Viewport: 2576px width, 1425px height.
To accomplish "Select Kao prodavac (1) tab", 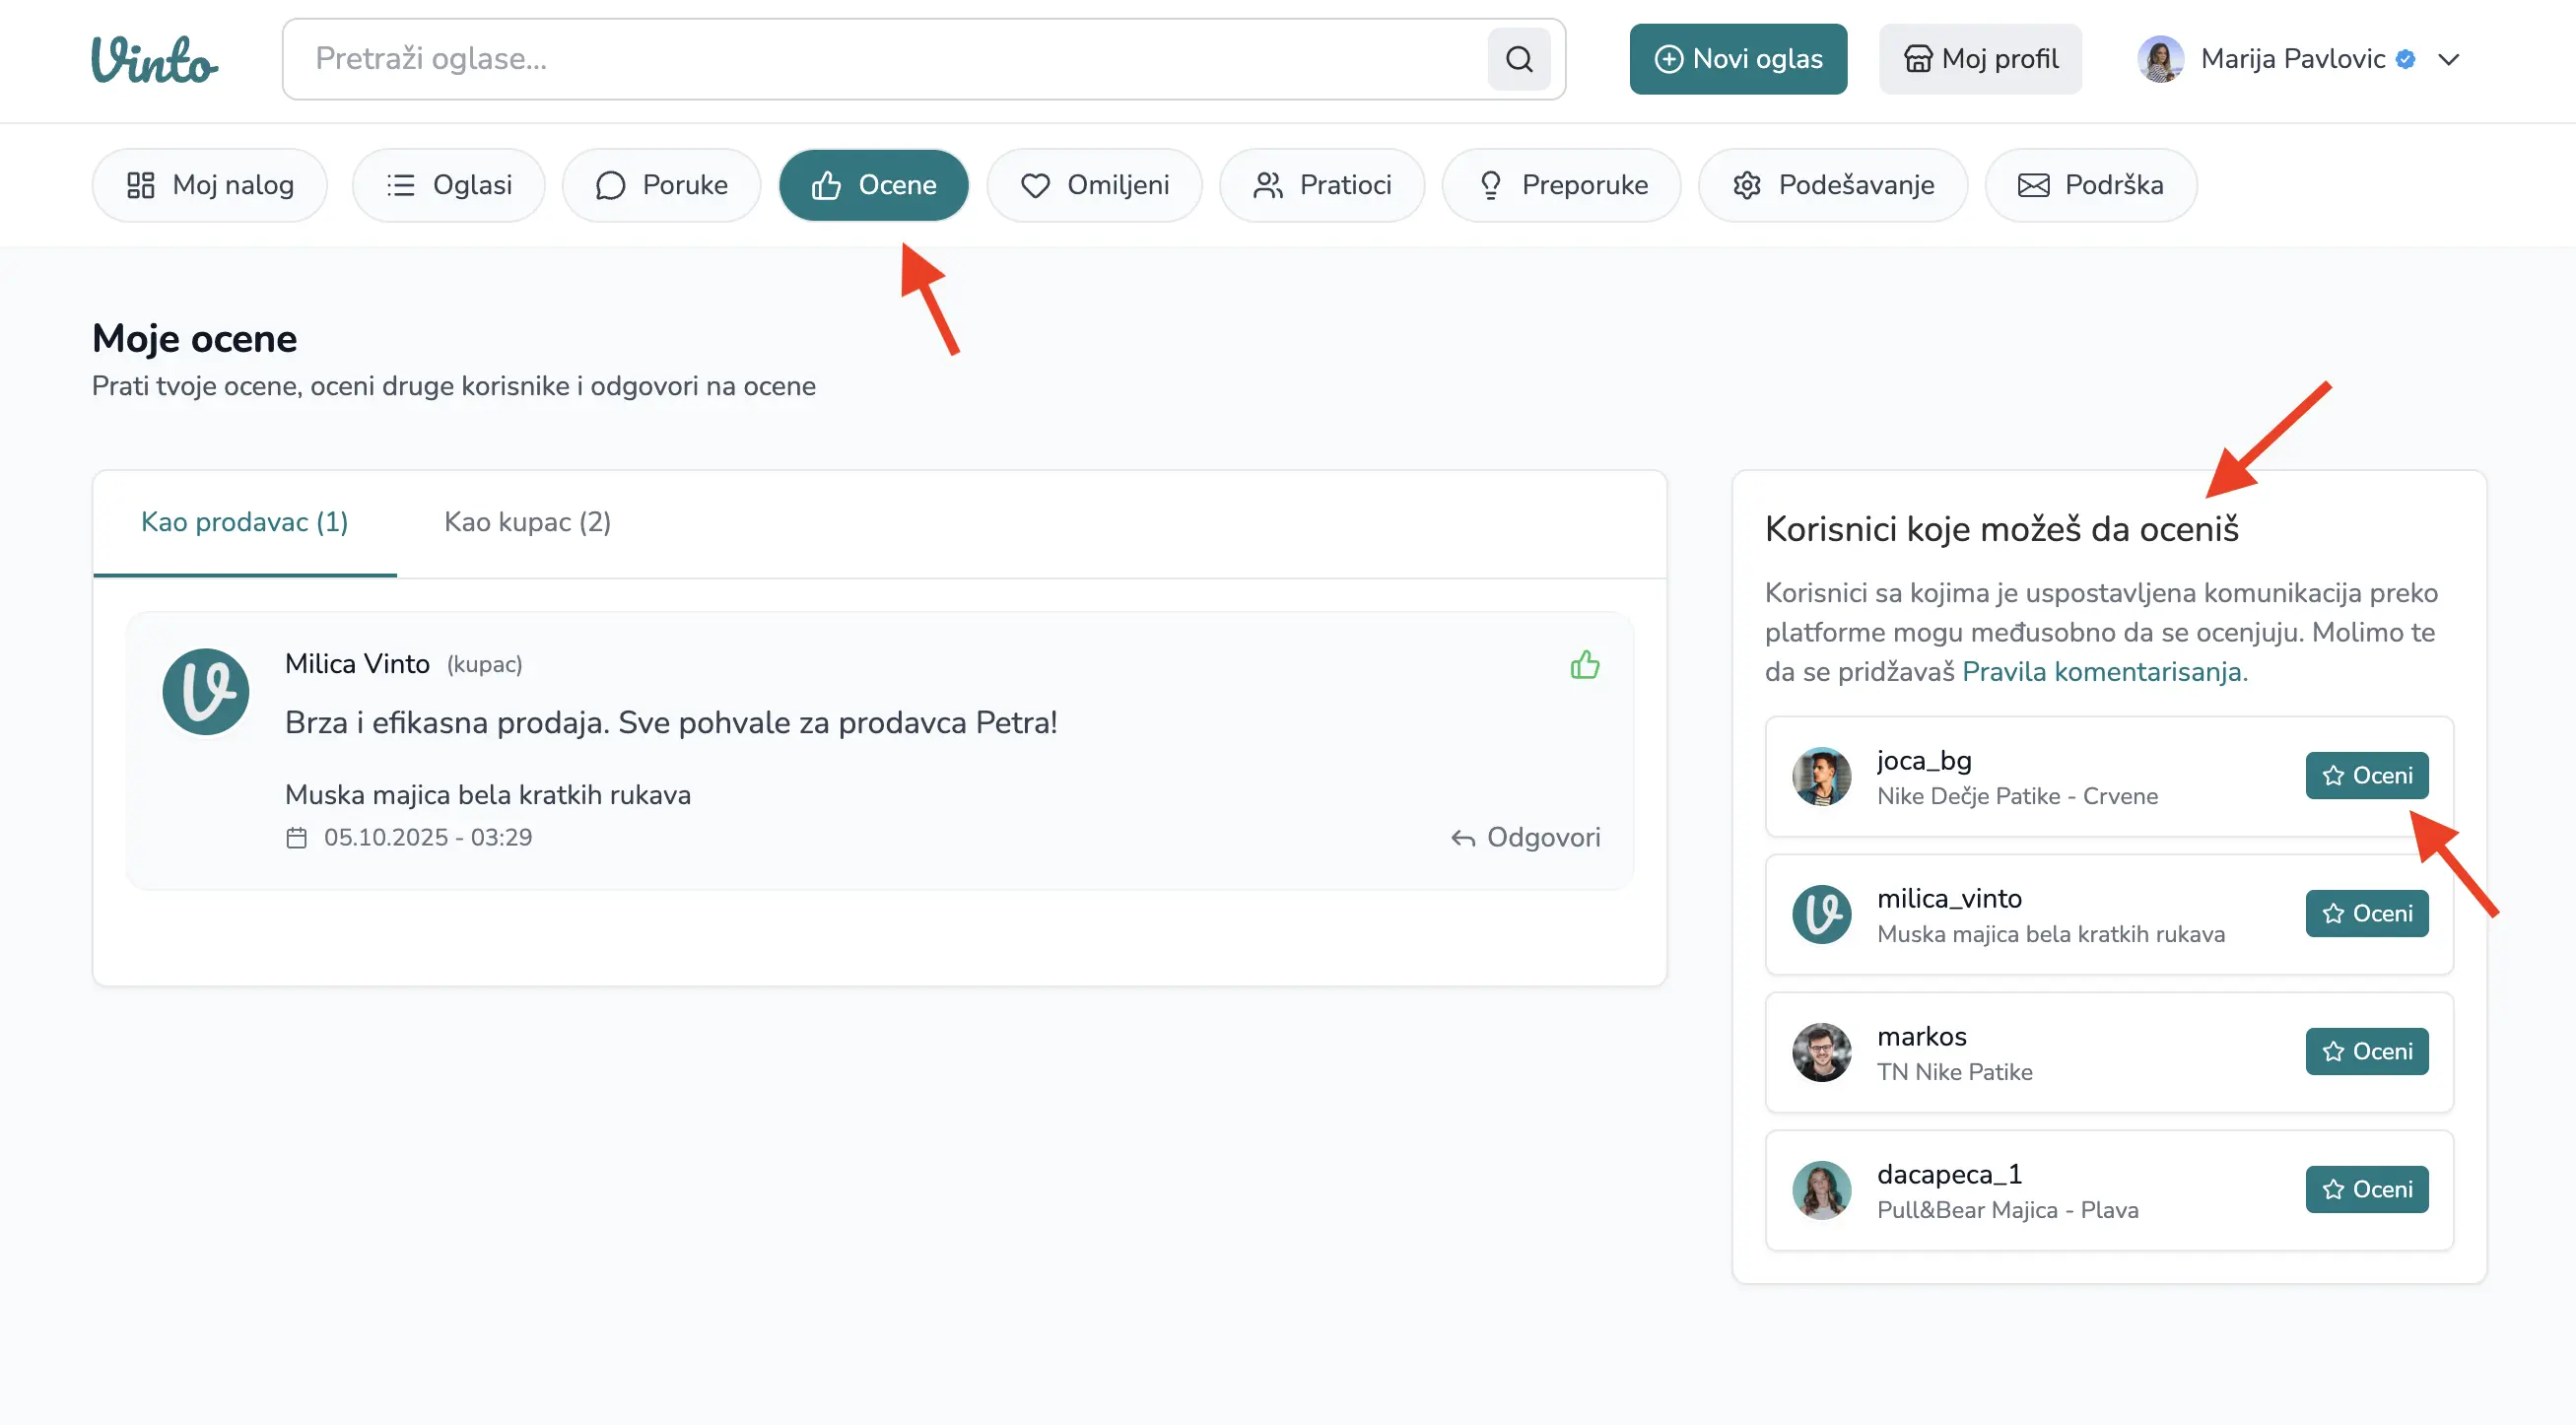I will tap(244, 522).
